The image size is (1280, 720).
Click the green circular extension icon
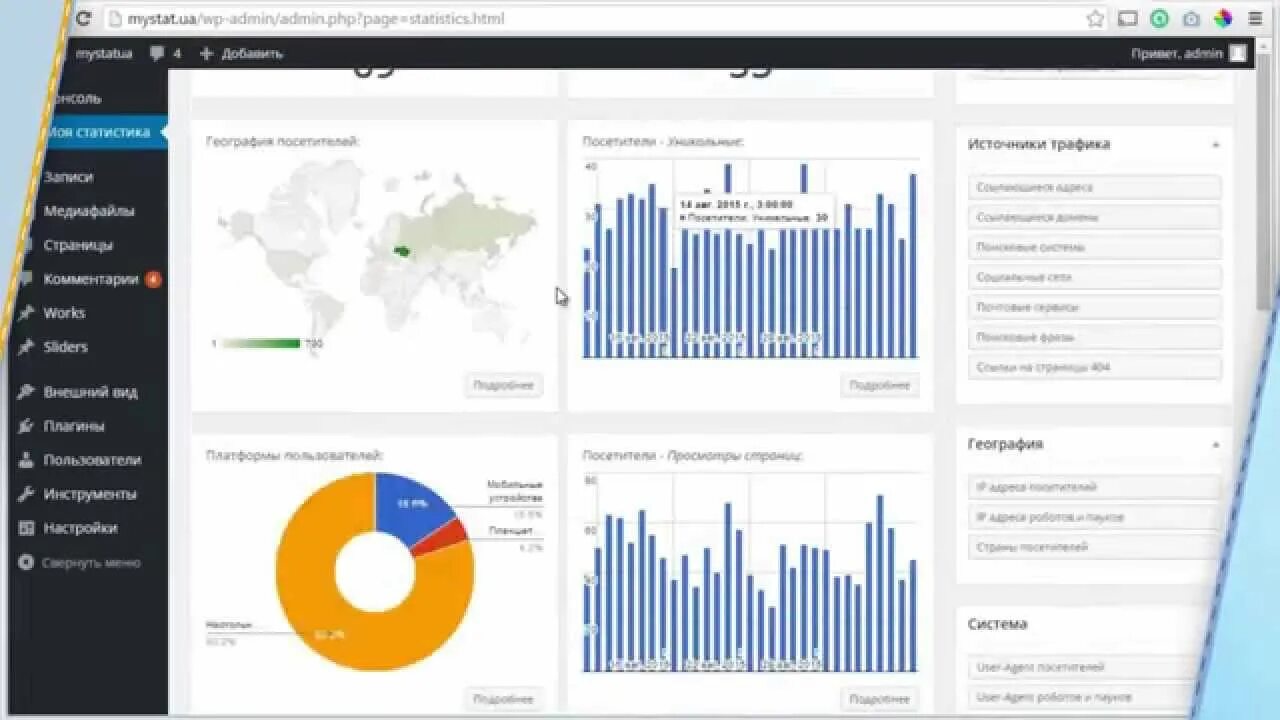click(x=1160, y=18)
